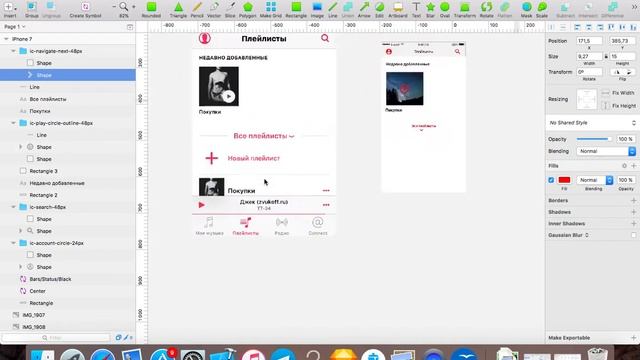
Task: Select the Arrow tool
Action: point(364,9)
